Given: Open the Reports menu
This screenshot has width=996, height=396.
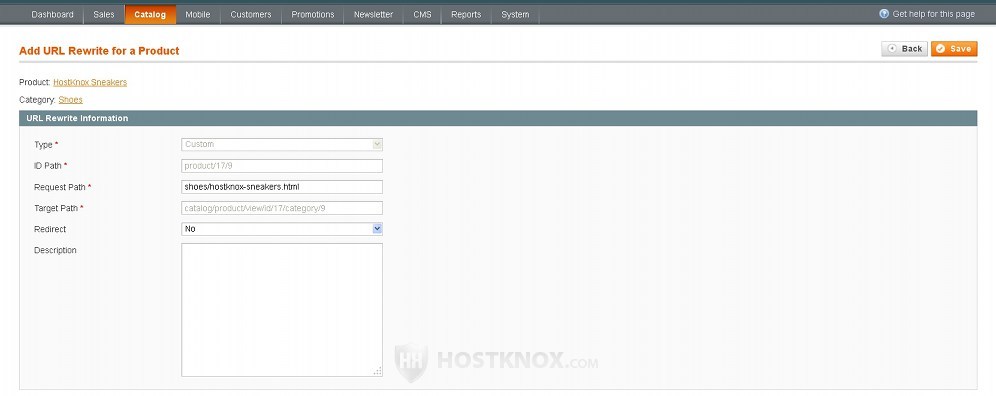Looking at the screenshot, I should 466,15.
